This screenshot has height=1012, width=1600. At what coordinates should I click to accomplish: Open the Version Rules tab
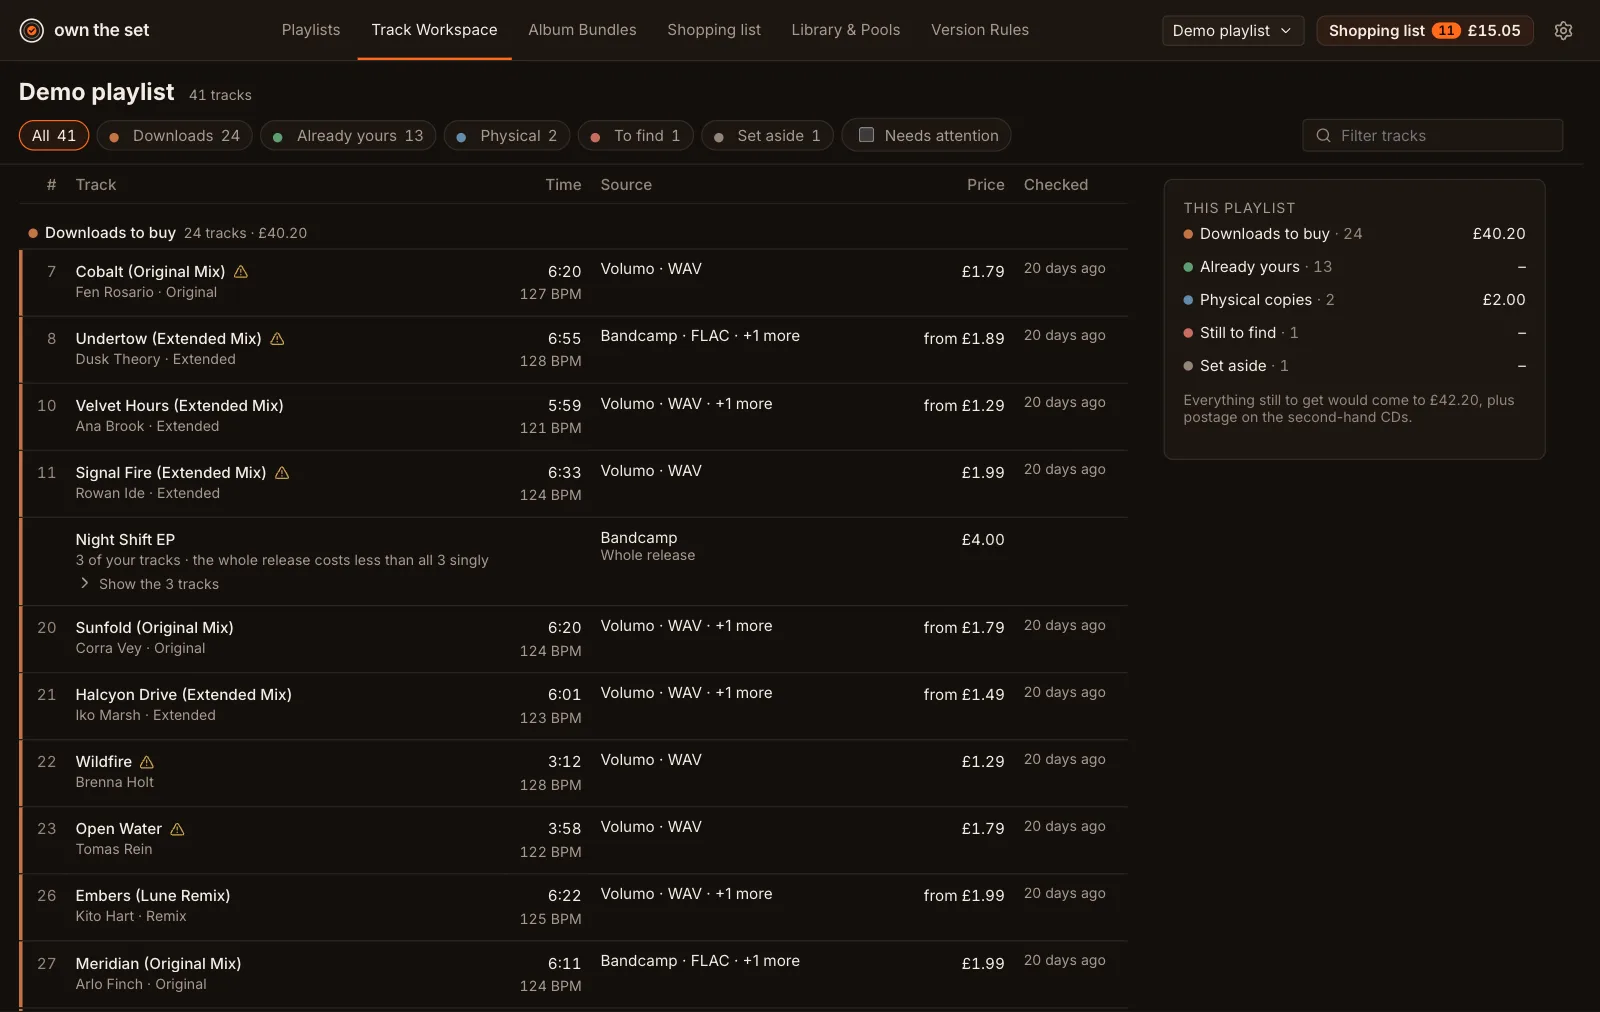pos(980,30)
